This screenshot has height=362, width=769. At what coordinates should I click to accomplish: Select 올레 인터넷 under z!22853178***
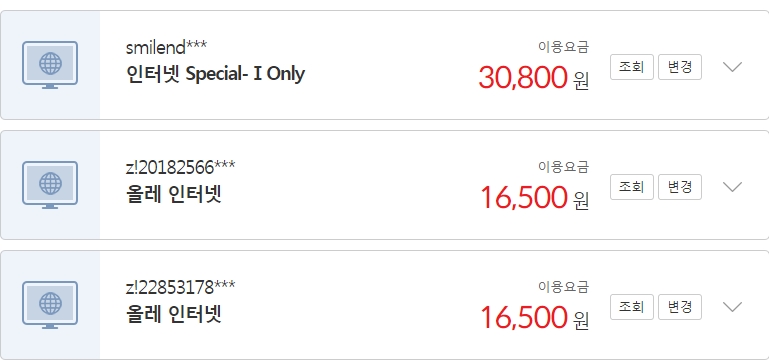[x=174, y=314]
